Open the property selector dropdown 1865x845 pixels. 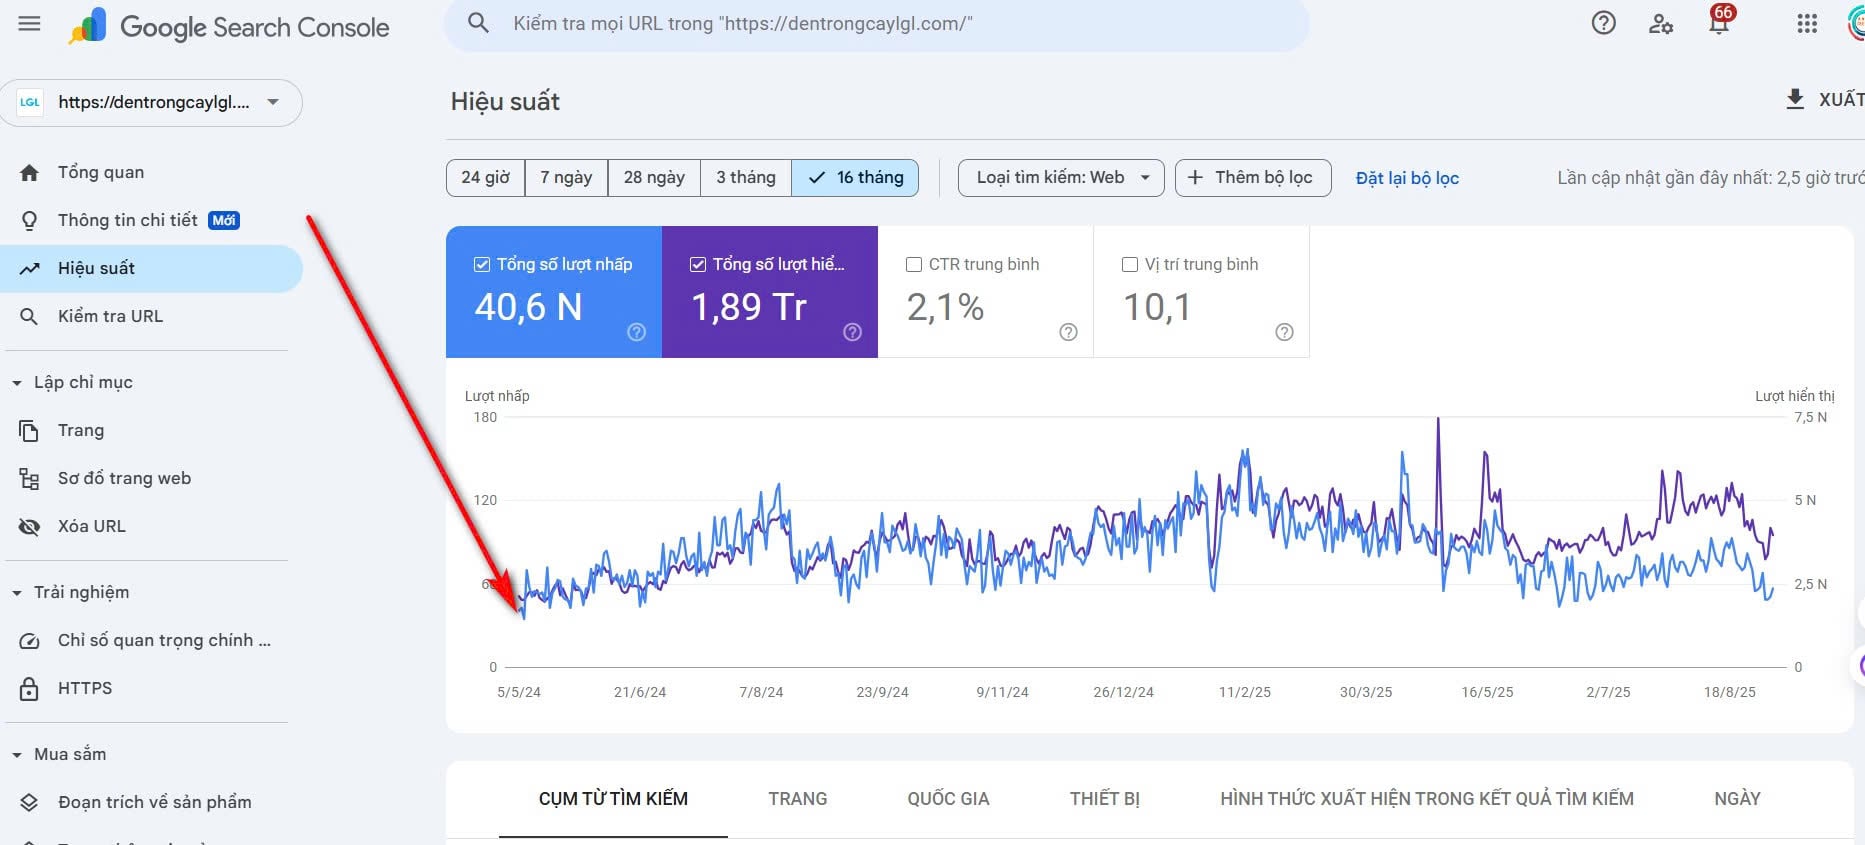click(151, 103)
